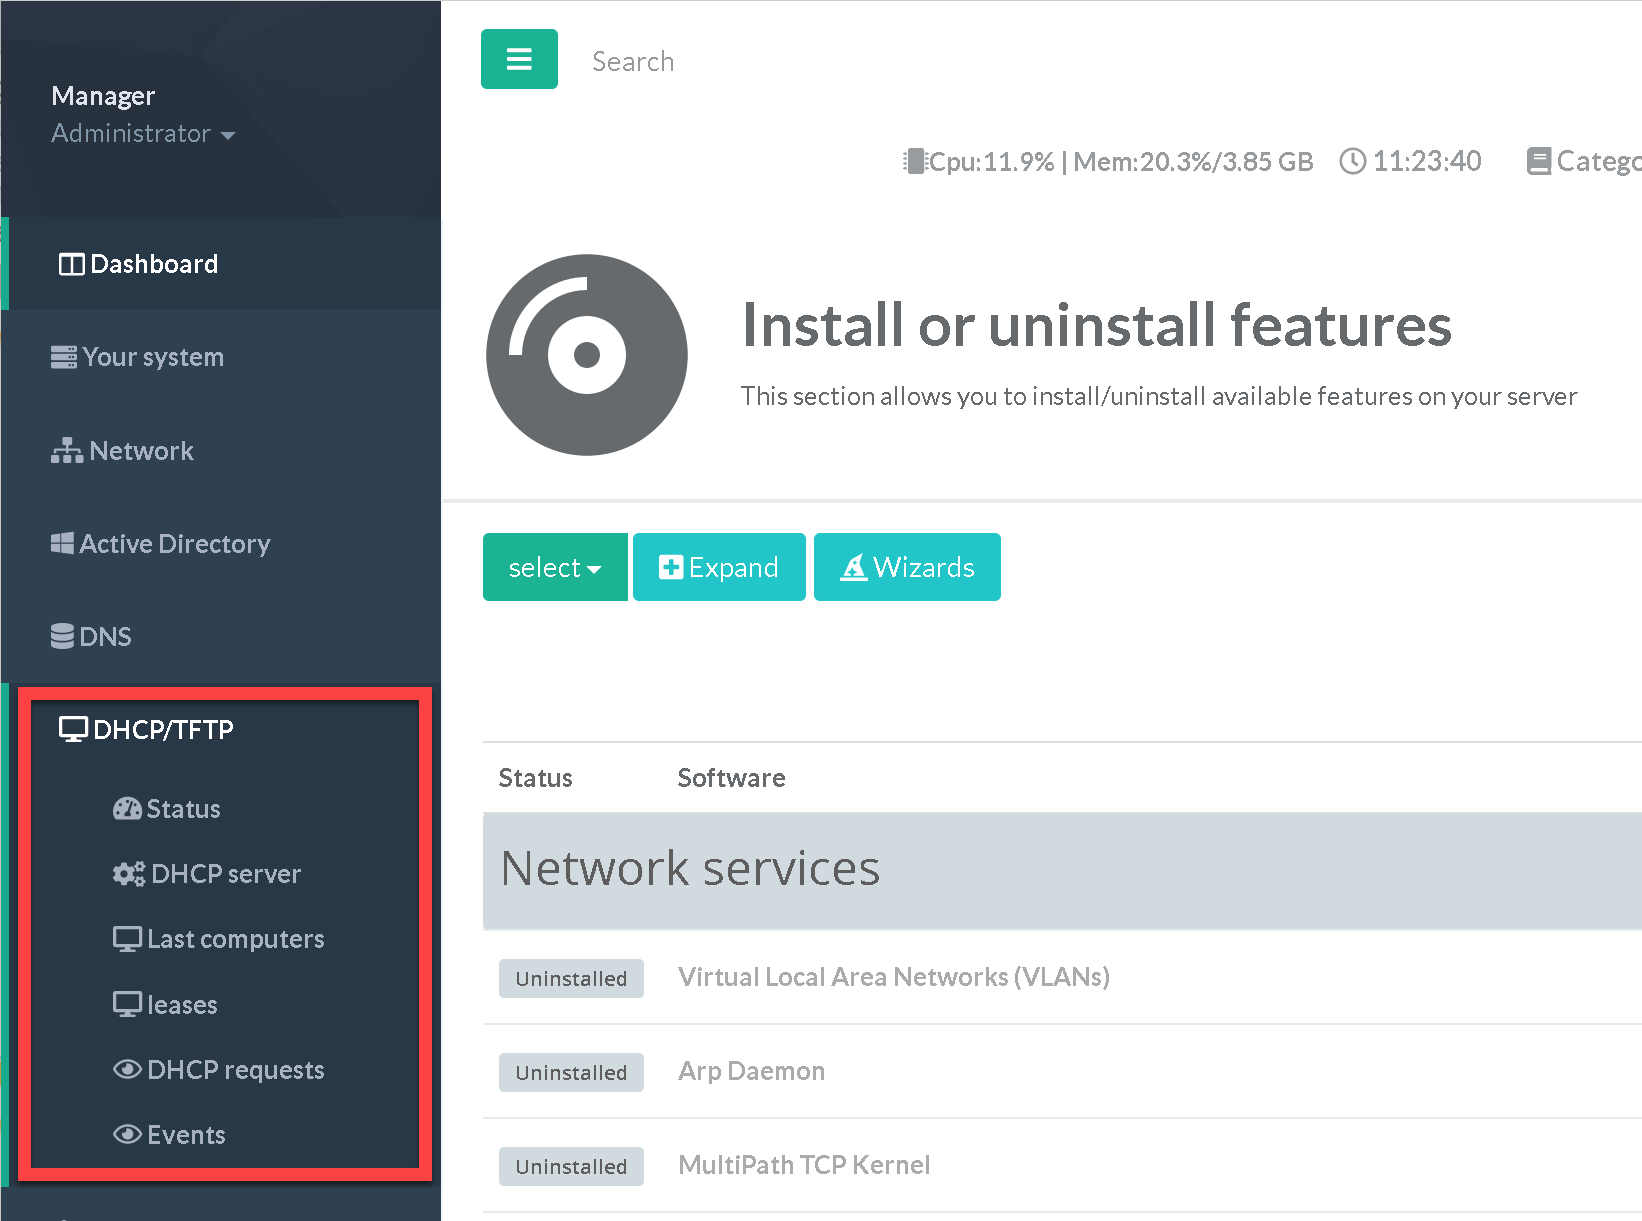Click the large disc install features icon

pyautogui.click(x=586, y=355)
